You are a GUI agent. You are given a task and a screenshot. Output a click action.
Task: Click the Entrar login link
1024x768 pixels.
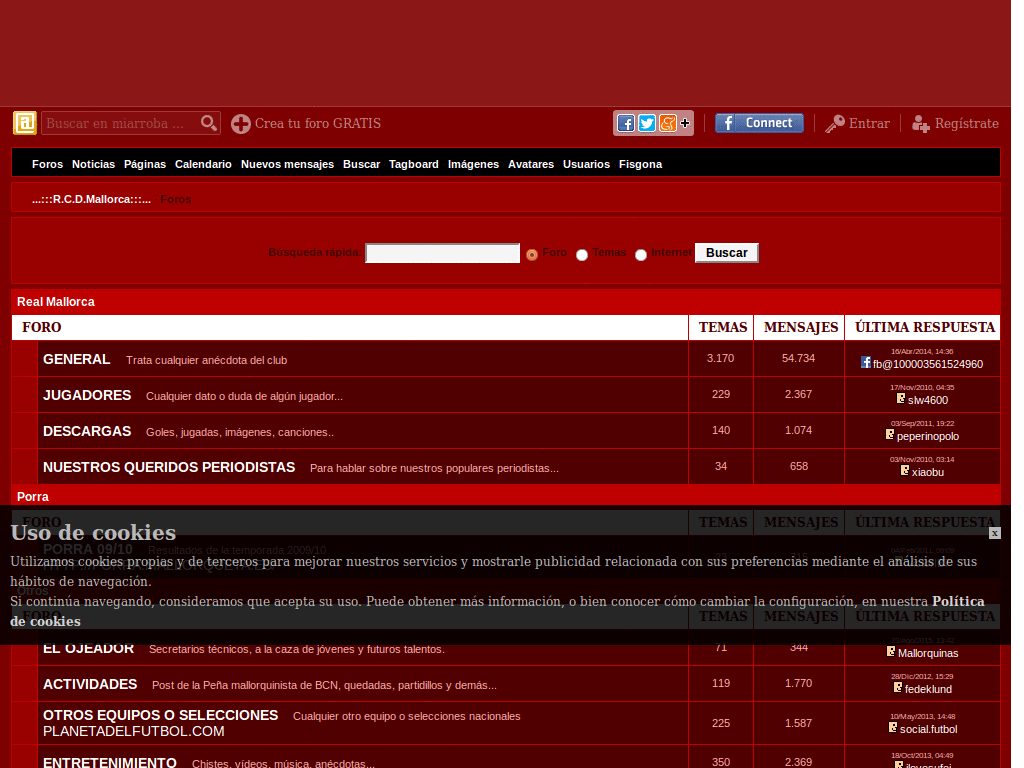point(869,123)
